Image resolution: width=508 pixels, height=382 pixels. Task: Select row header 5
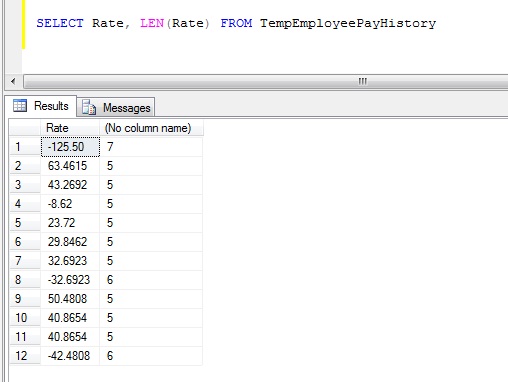(x=25, y=223)
